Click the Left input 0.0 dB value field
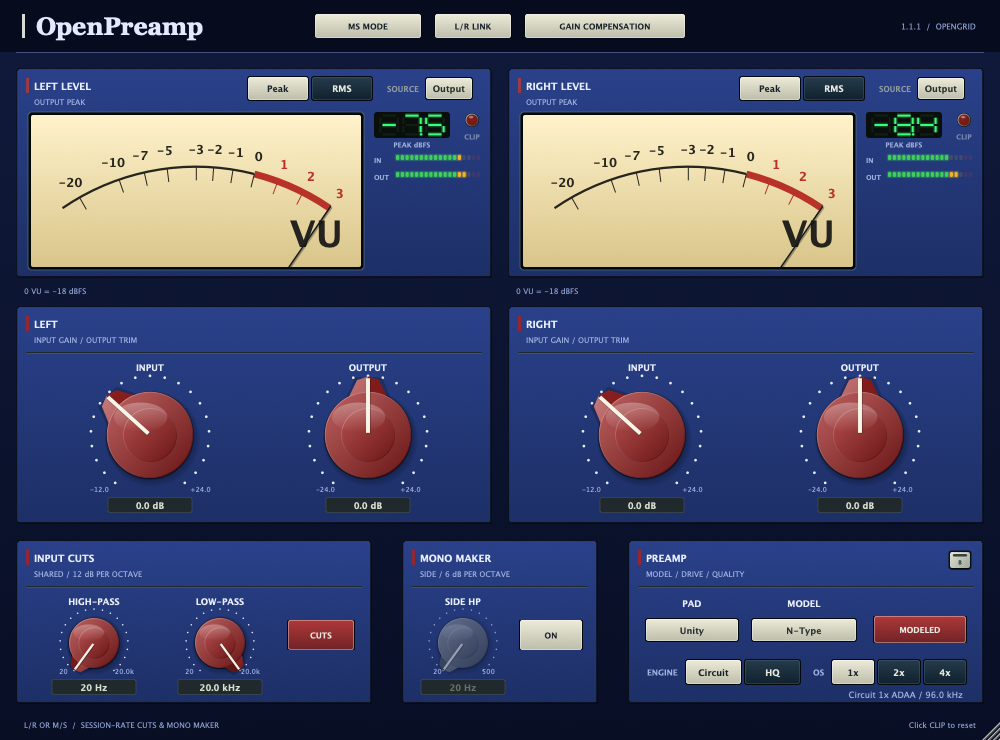This screenshot has width=1000, height=740. pos(150,505)
